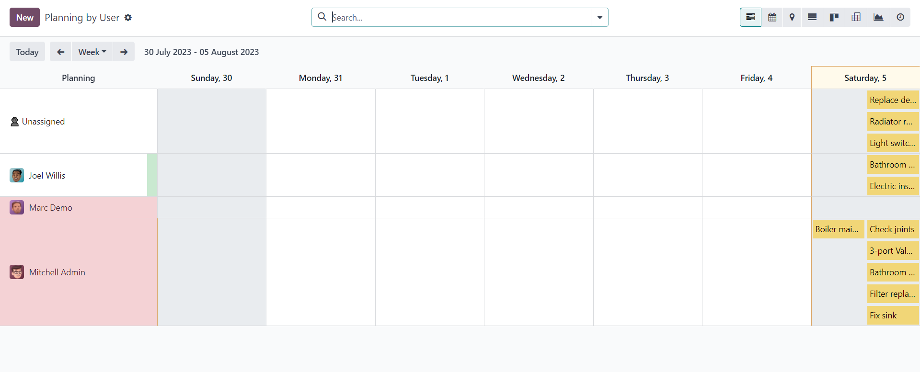Switch to the Kanban view icon

[x=834, y=18]
